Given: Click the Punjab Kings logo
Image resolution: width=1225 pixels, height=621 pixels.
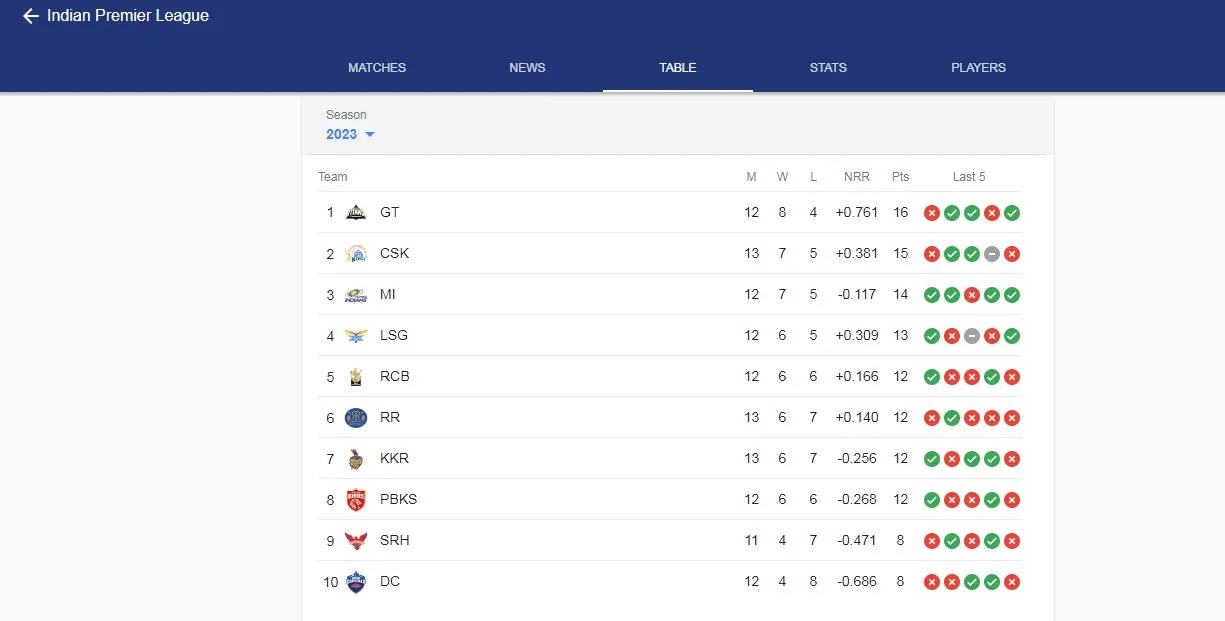Looking at the screenshot, I should tap(356, 500).
